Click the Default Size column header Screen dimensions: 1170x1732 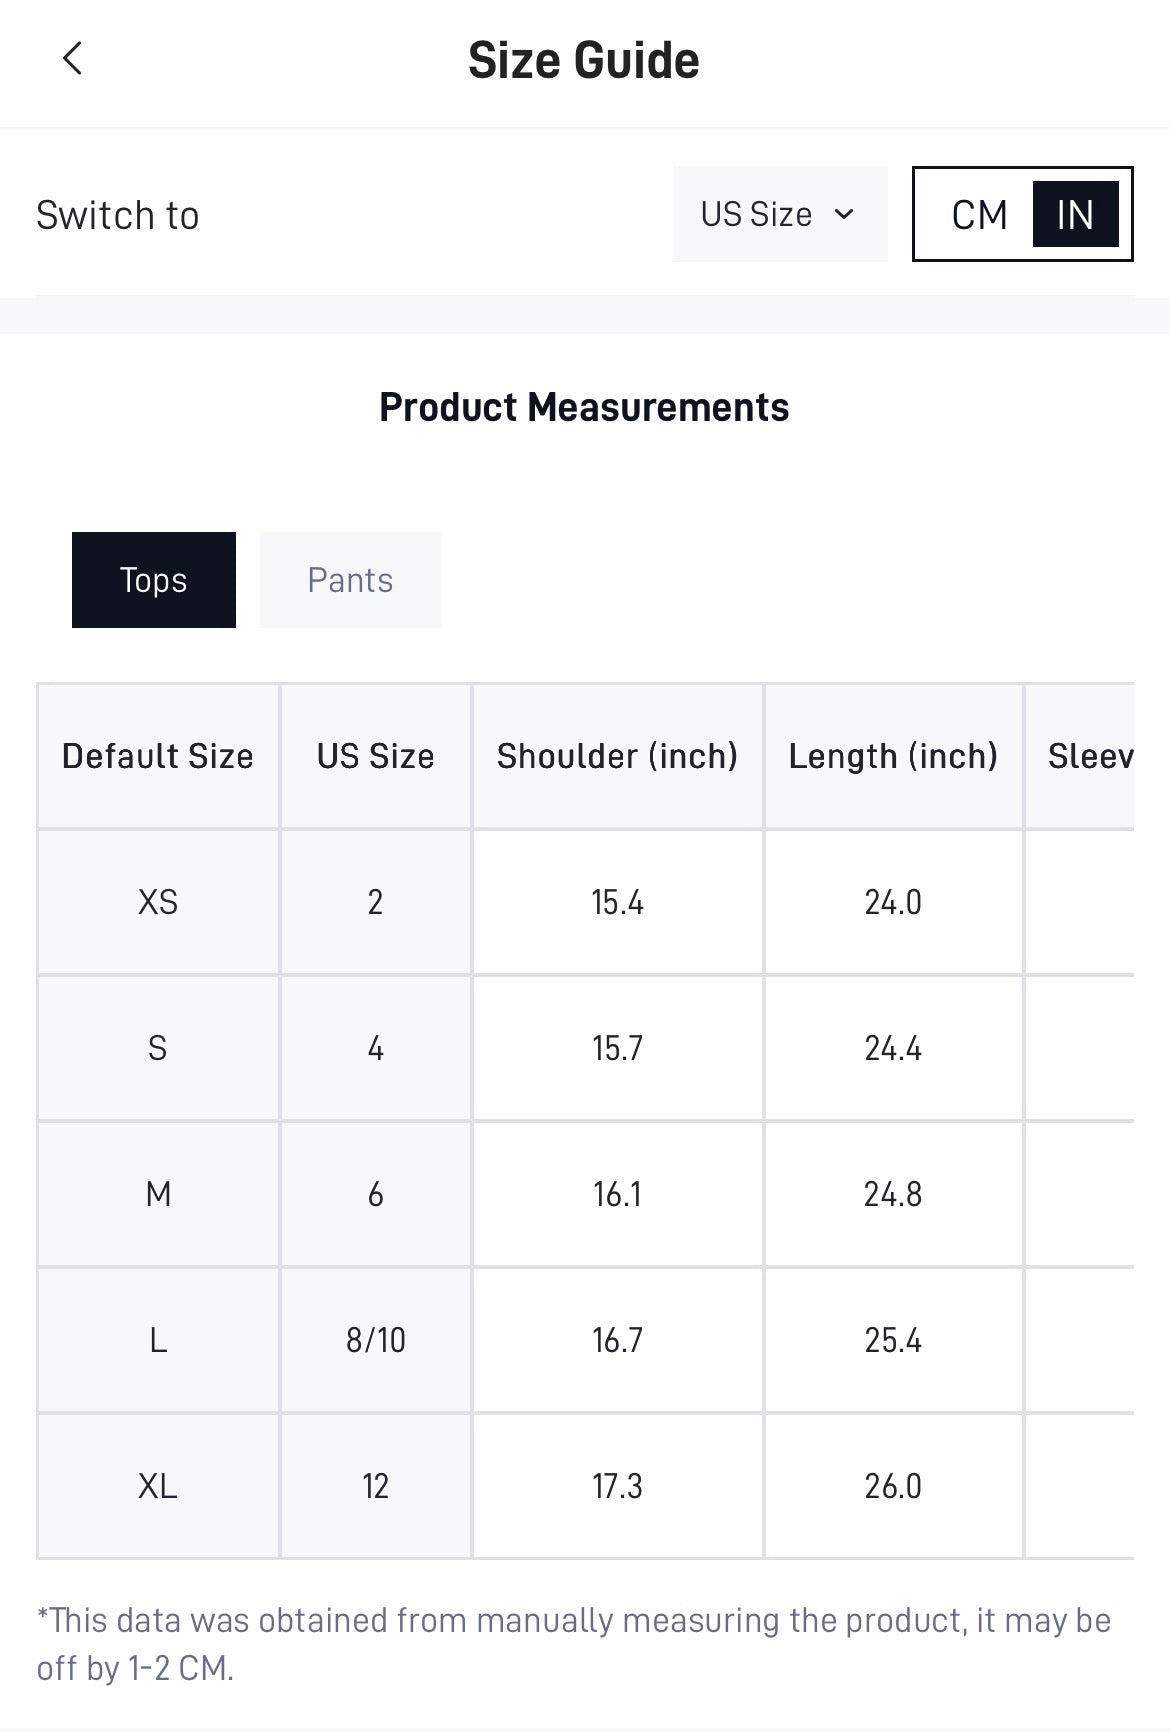pos(158,756)
